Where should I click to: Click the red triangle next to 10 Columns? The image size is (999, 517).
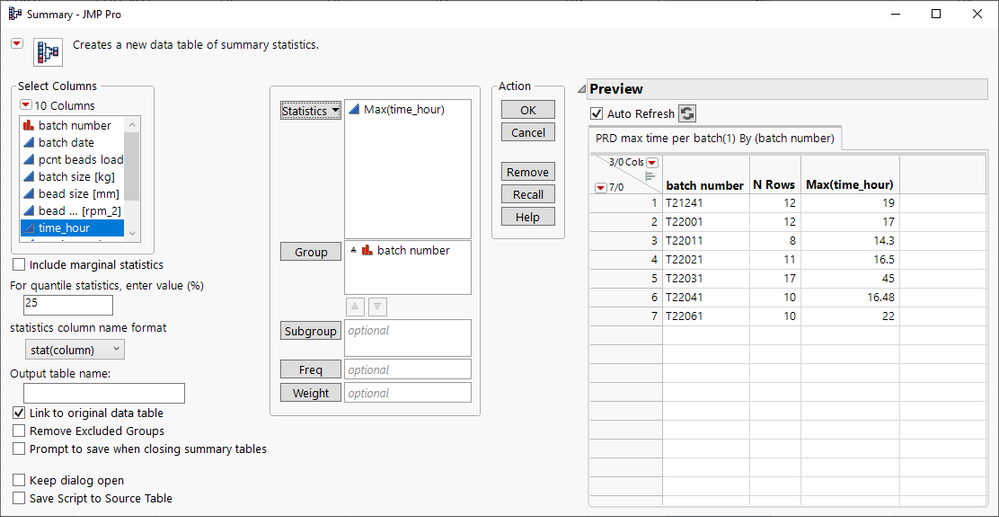click(x=26, y=105)
